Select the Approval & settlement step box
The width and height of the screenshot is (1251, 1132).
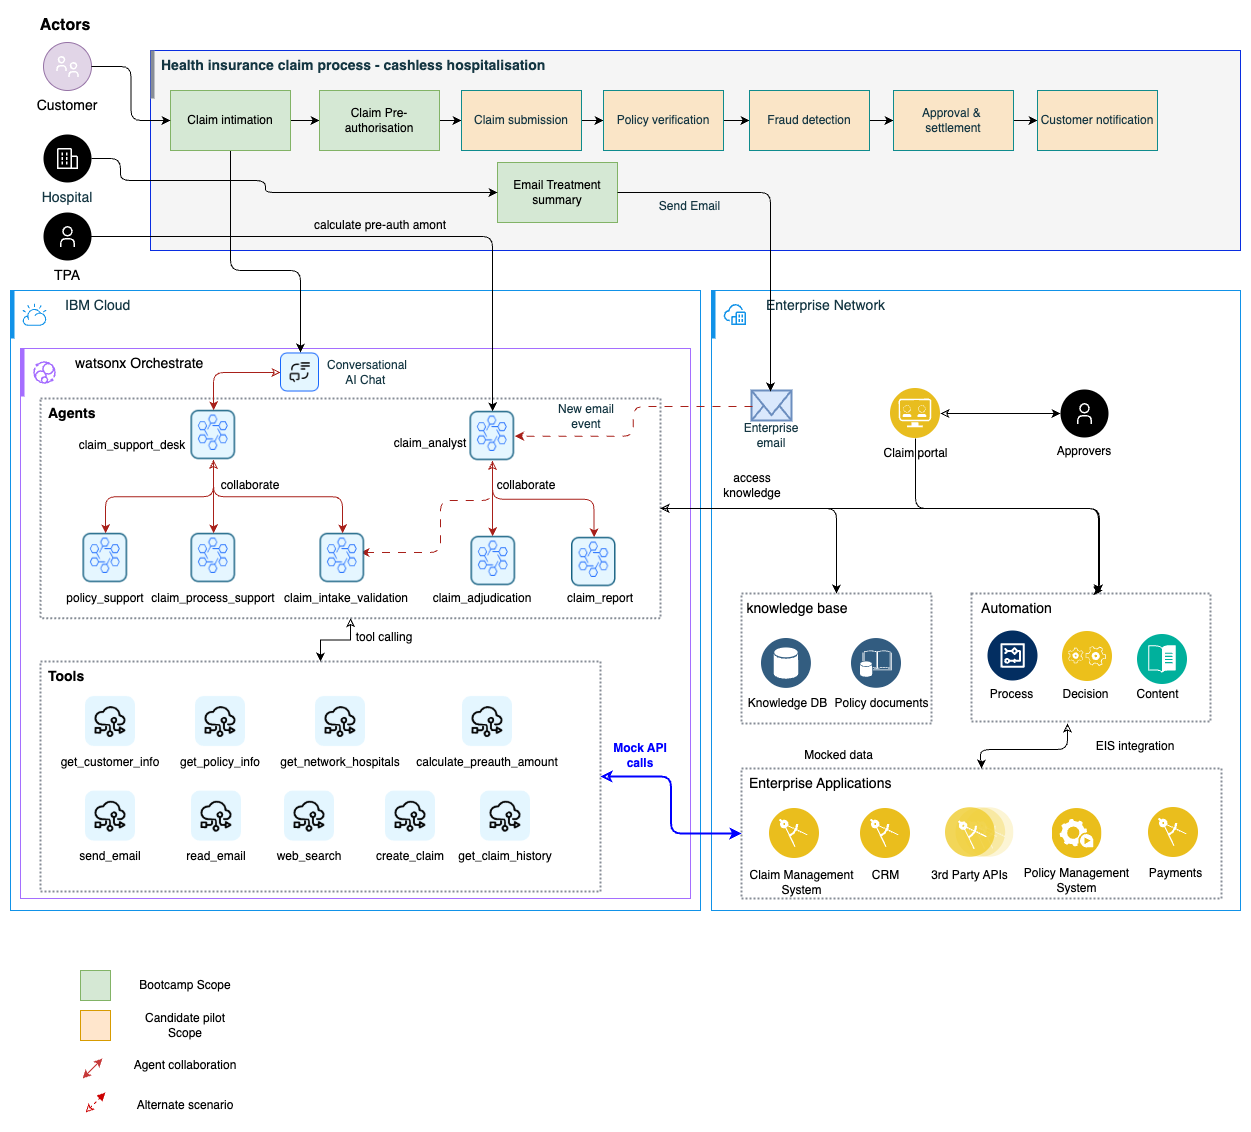coord(953,120)
